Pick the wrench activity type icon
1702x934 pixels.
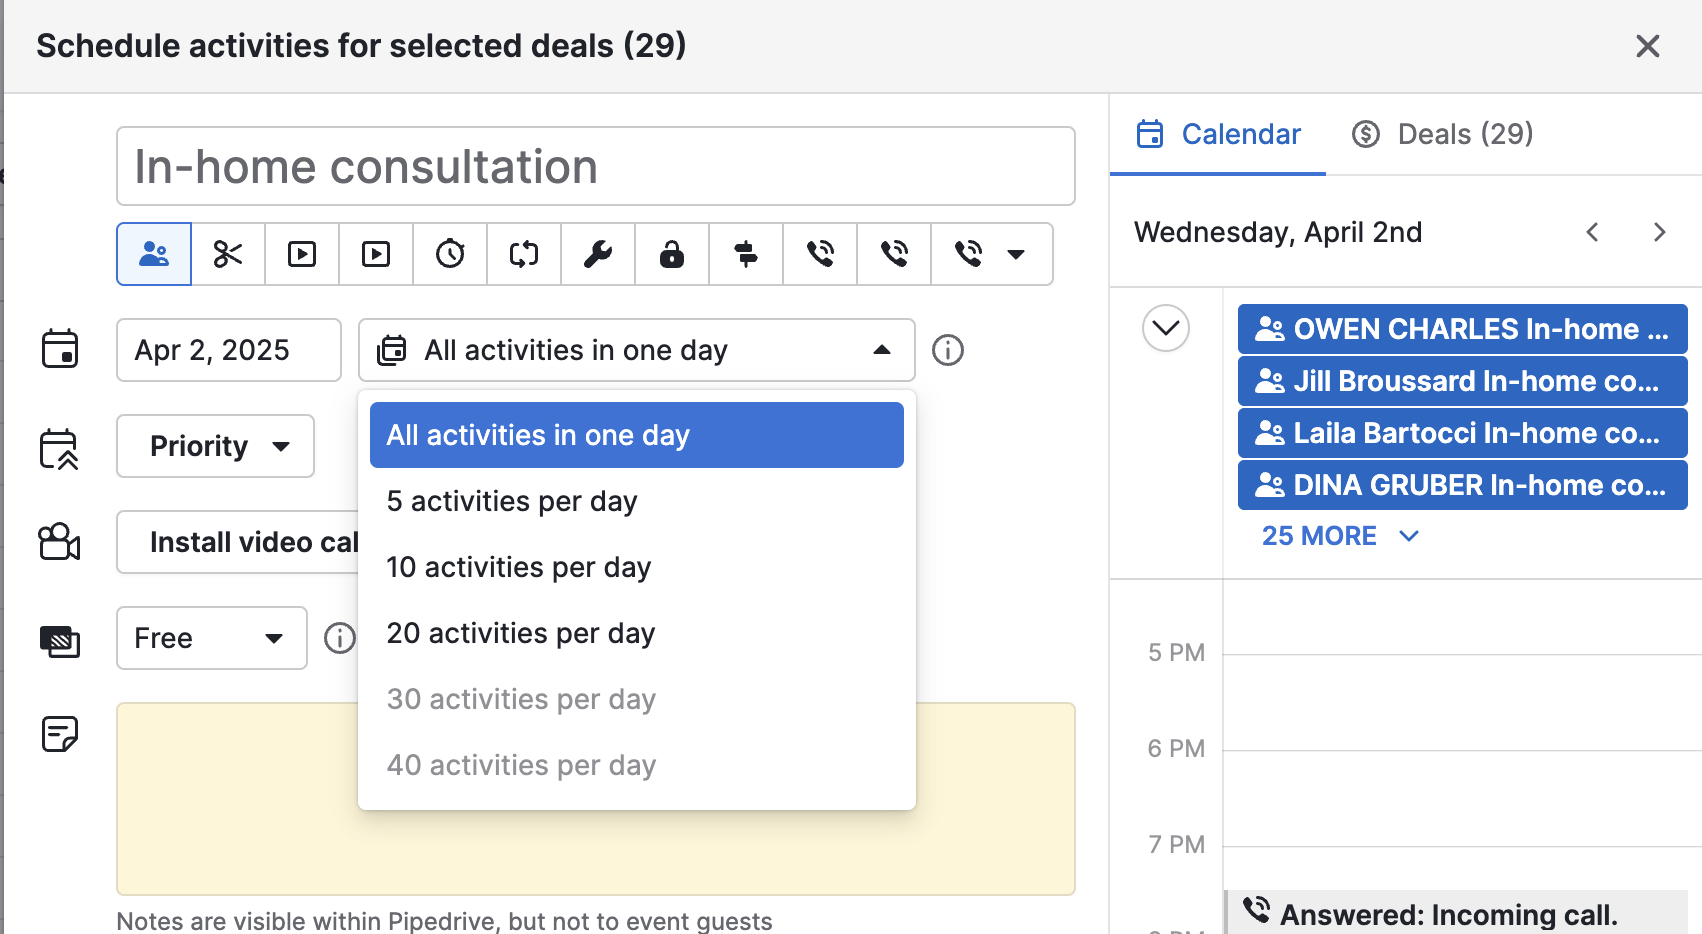(598, 254)
